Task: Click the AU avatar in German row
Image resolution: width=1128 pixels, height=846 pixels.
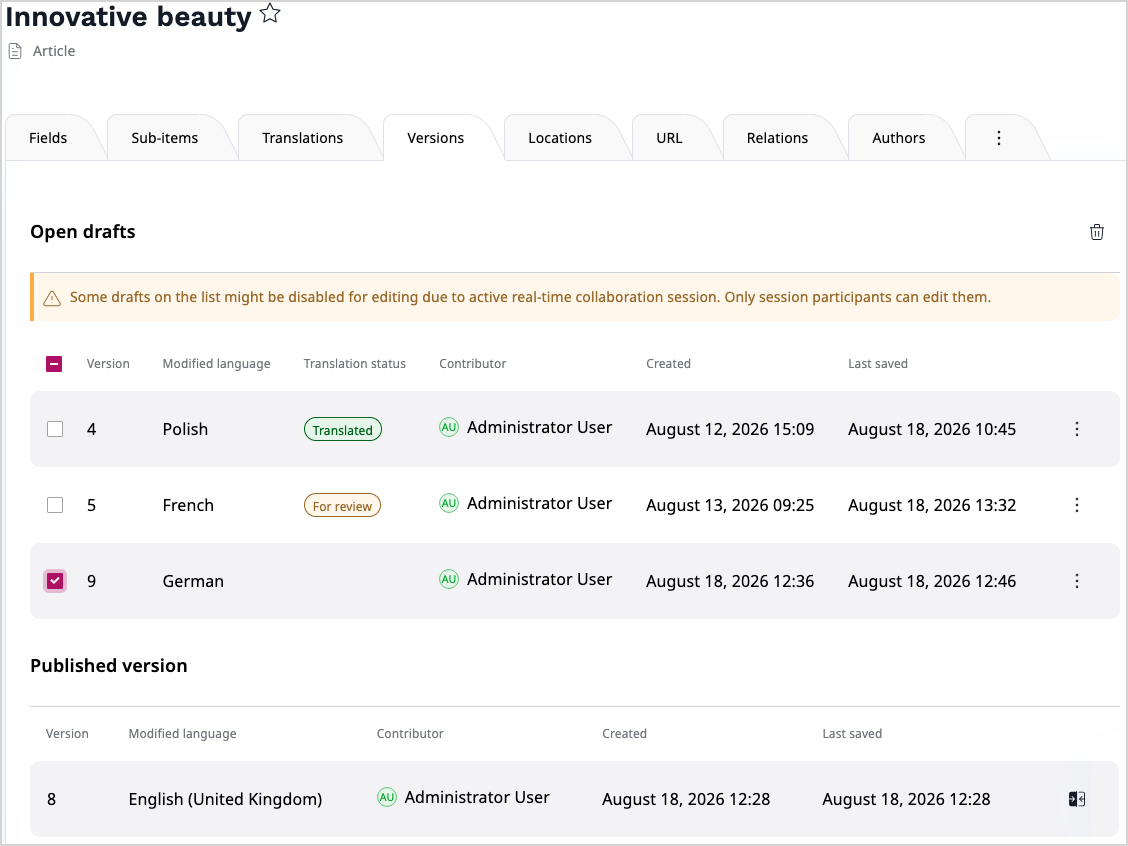Action: point(449,579)
